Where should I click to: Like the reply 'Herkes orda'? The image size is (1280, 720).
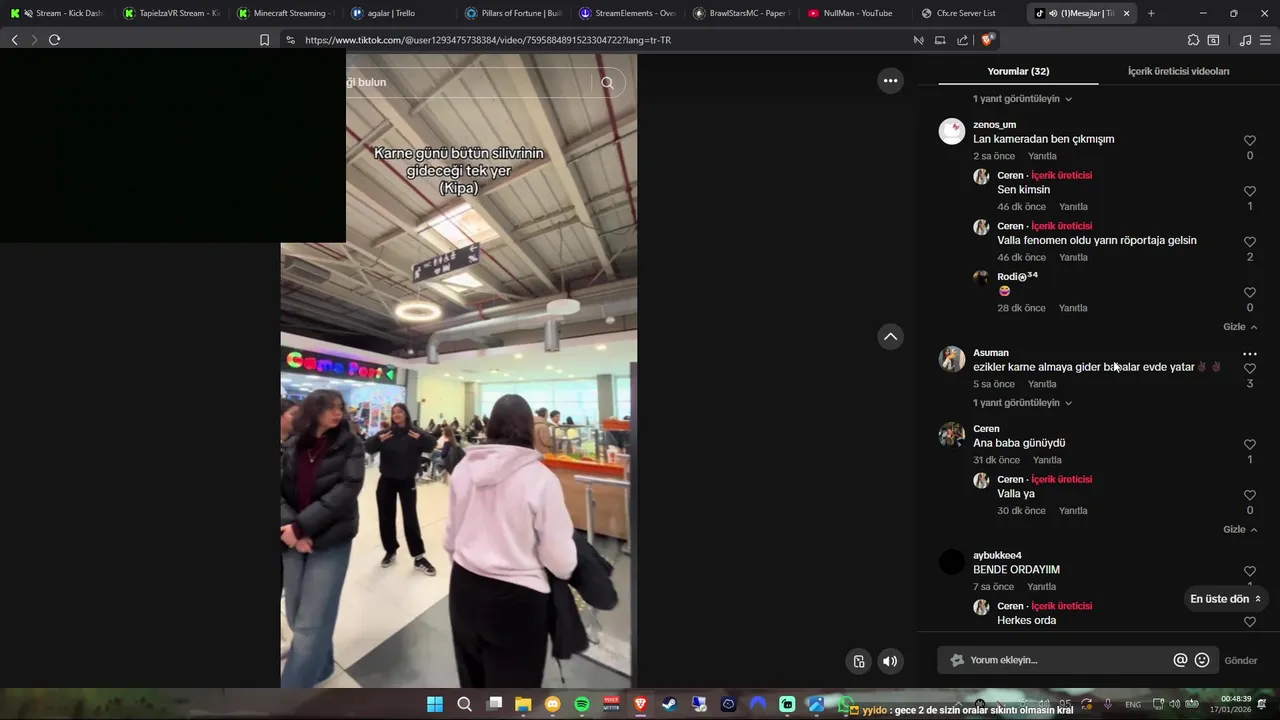coord(1249,622)
